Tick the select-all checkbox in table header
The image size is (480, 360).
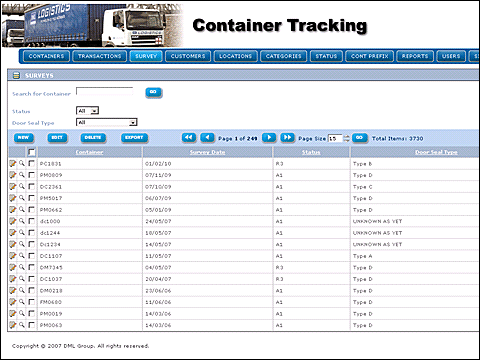tap(32, 152)
